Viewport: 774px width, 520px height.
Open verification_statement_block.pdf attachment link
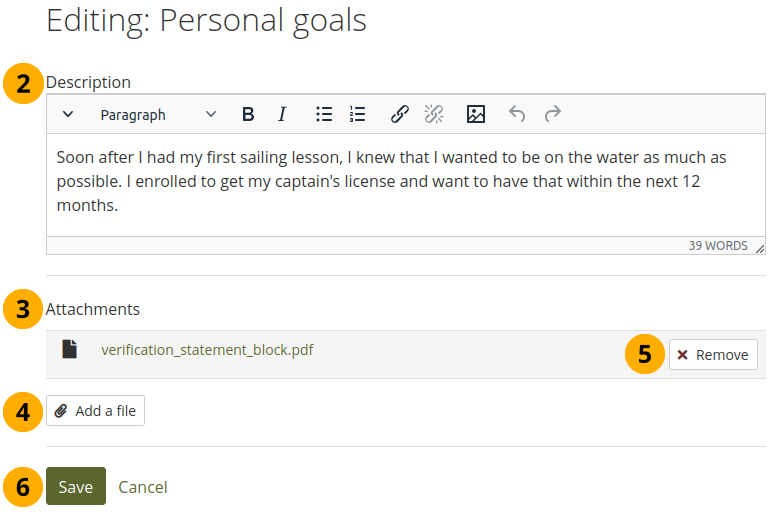tap(207, 350)
